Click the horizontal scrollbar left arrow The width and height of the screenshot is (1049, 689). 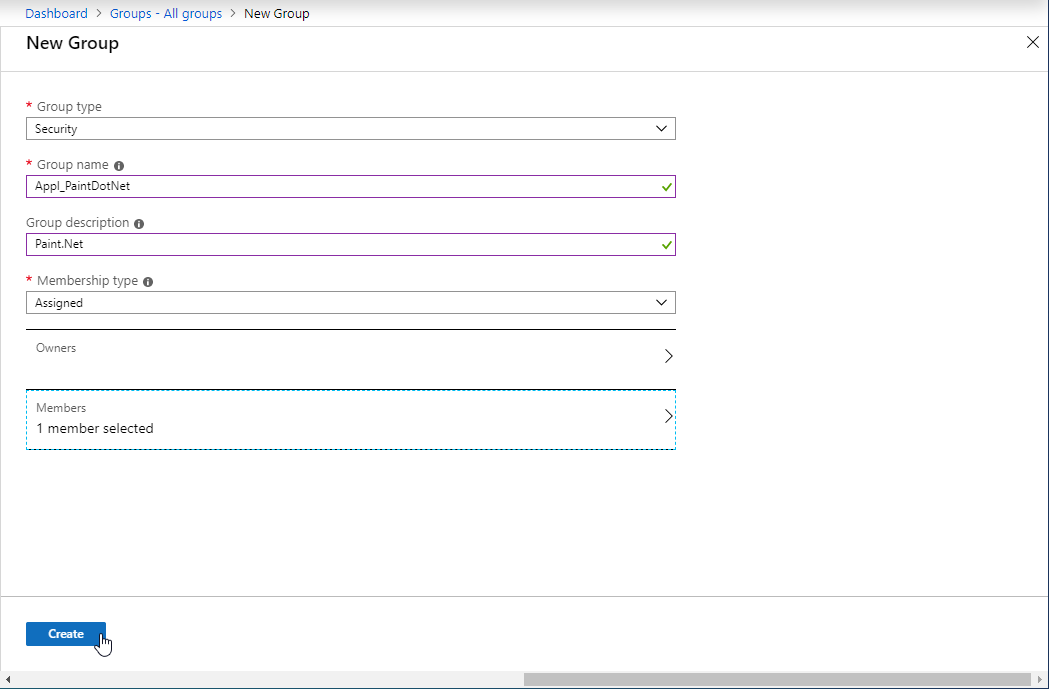pyautogui.click(x=9, y=680)
